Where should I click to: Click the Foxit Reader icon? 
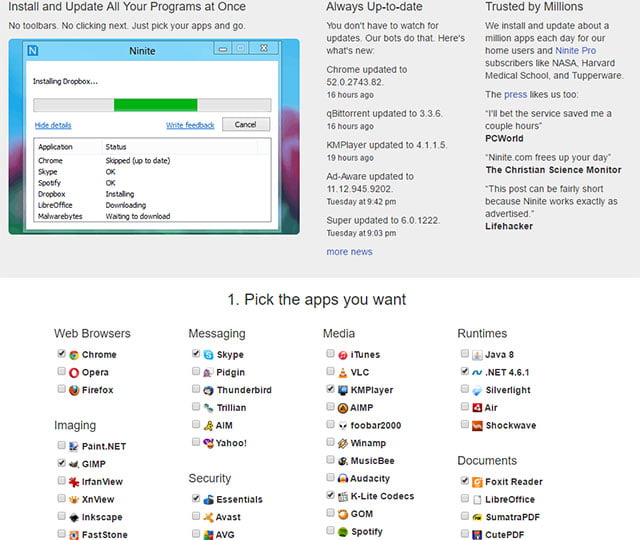click(x=478, y=481)
